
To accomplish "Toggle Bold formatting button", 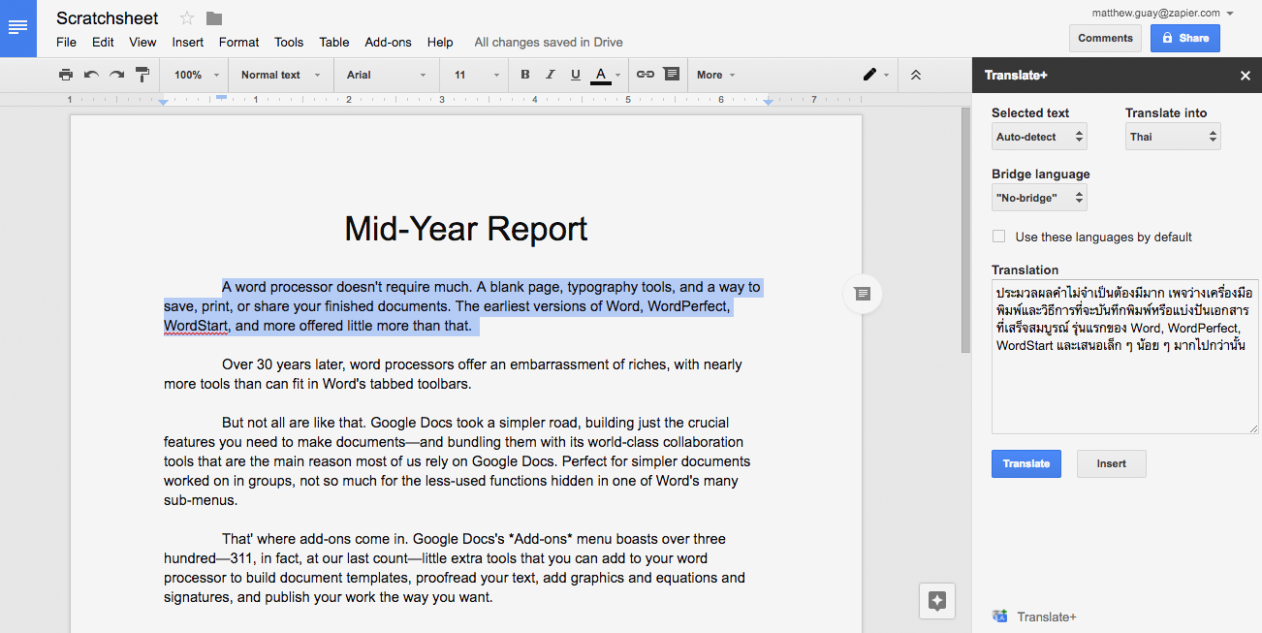I will [525, 75].
